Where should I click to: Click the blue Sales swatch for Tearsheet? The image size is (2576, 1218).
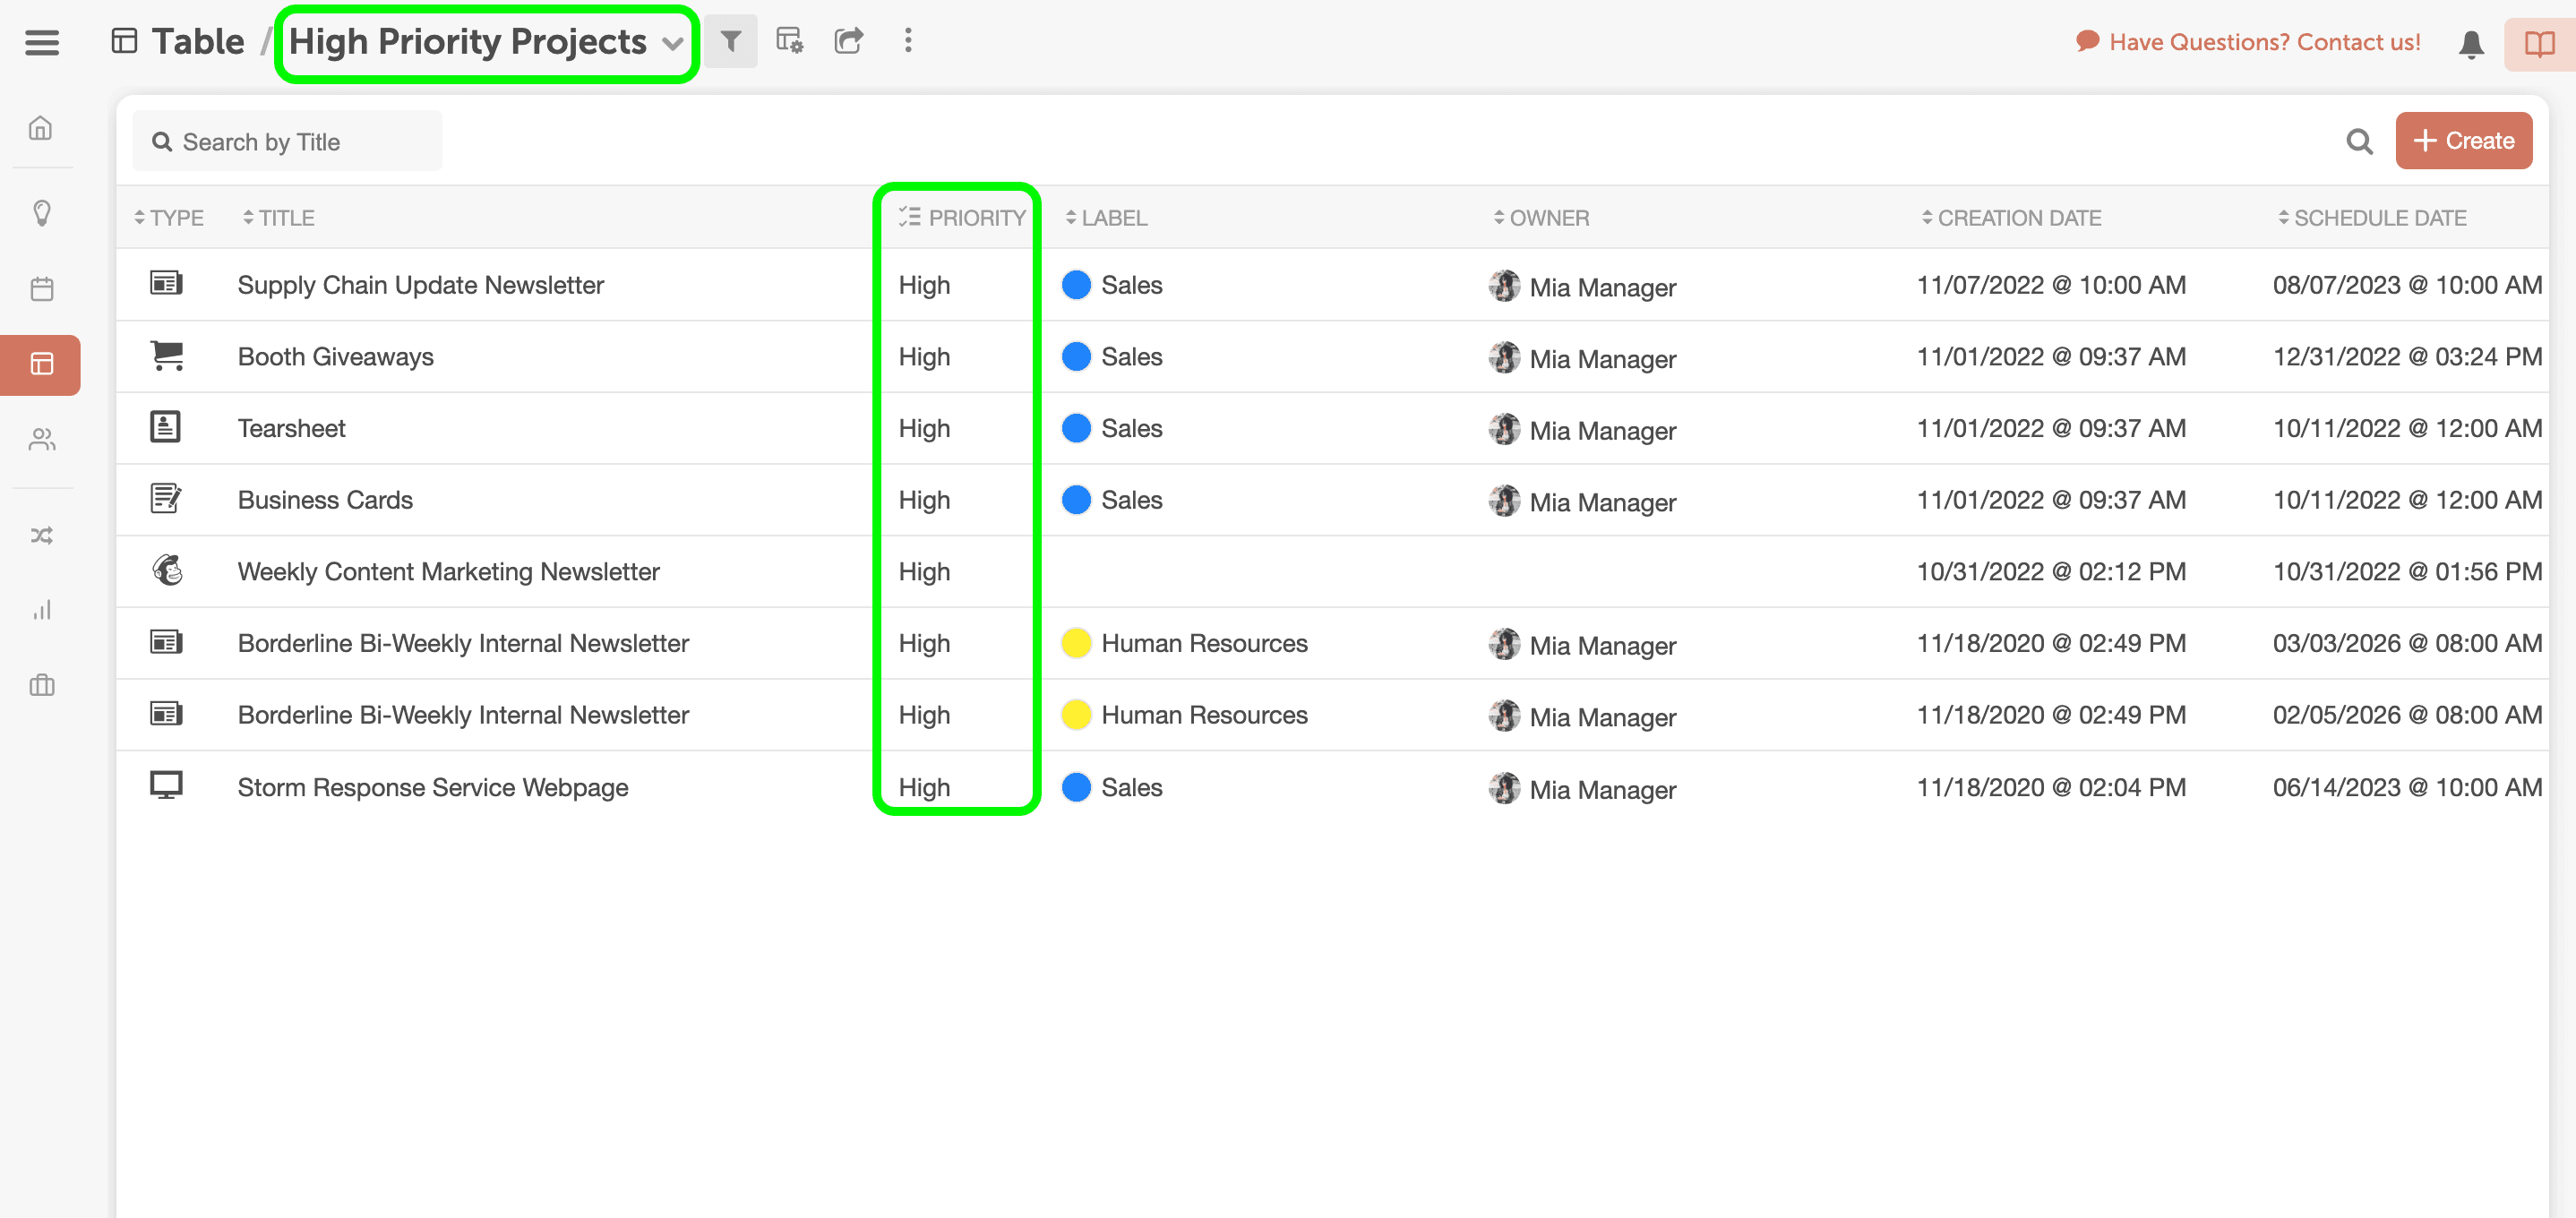1076,428
